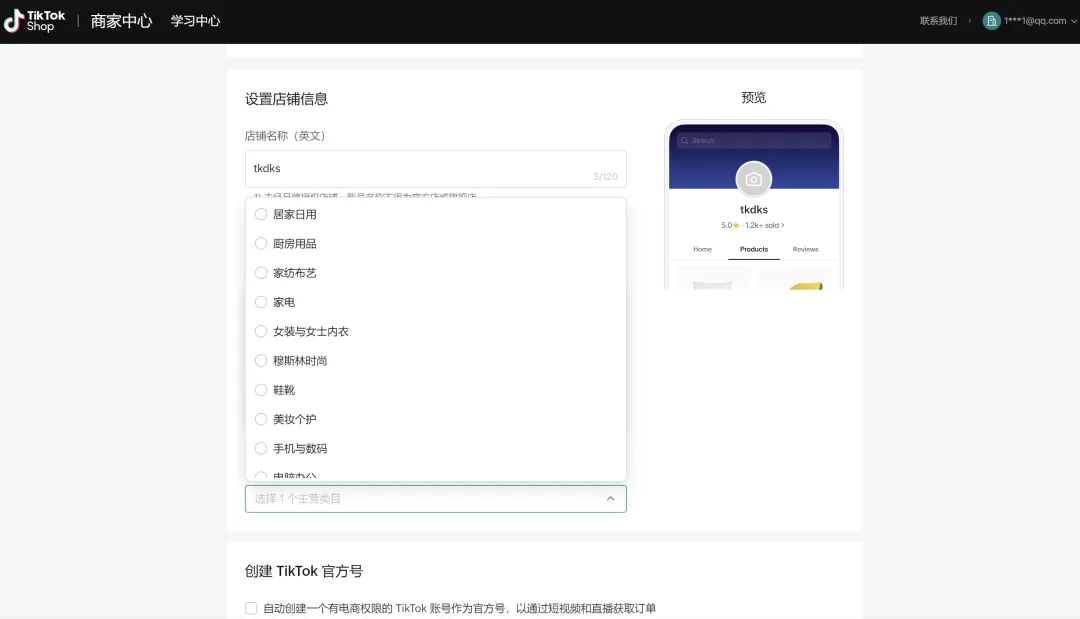This screenshot has height=619, width=1080.
Task: Select the 居家日用 category radio button
Action: tap(261, 214)
